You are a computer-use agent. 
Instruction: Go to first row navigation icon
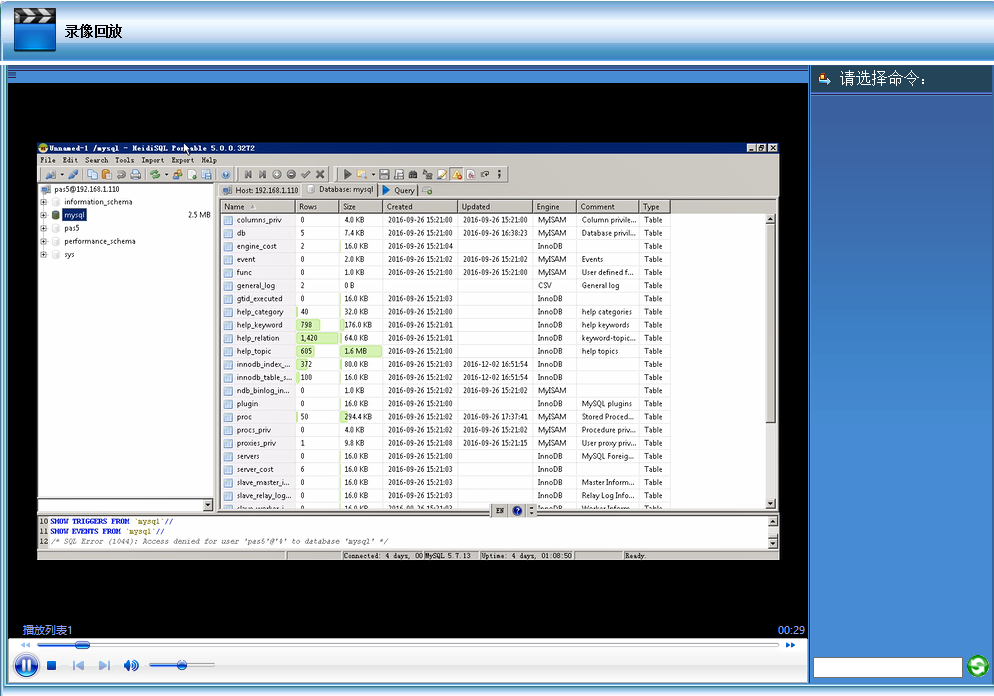point(248,174)
